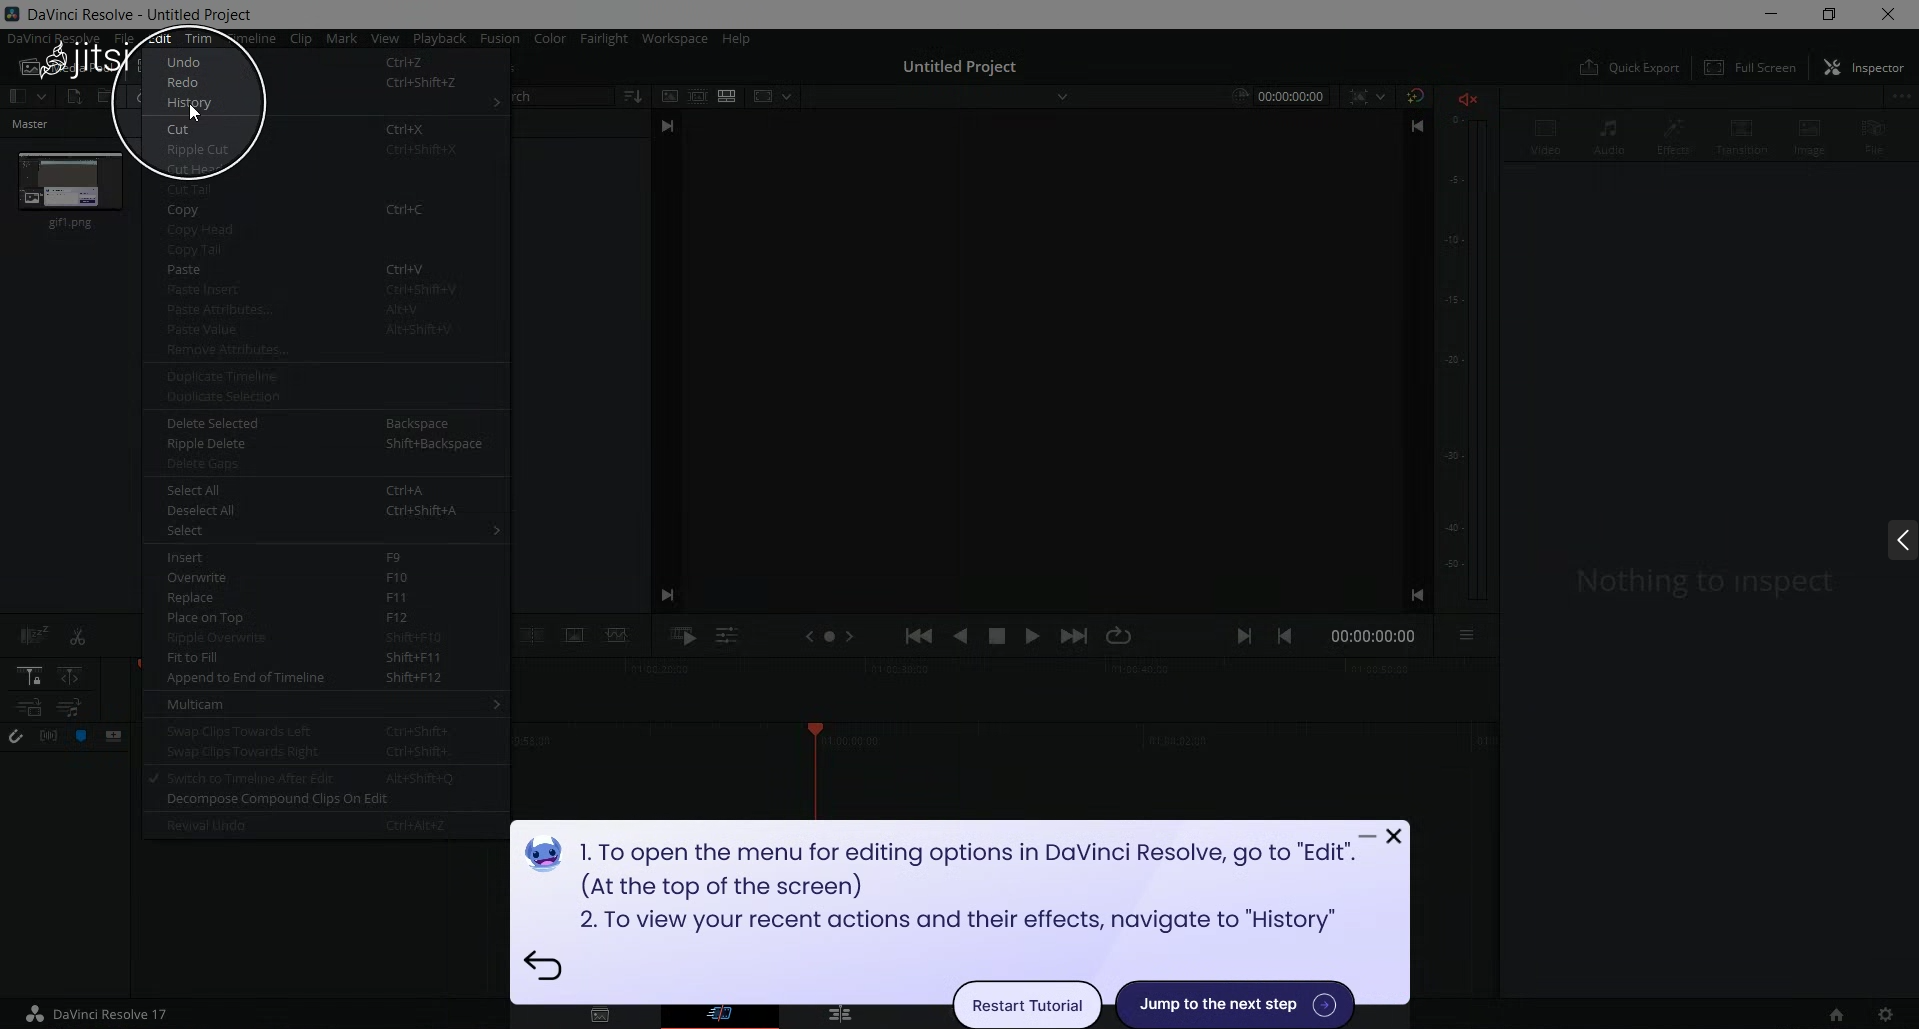Click the Restart Tutorial button
This screenshot has width=1919, height=1029.
click(1027, 1006)
